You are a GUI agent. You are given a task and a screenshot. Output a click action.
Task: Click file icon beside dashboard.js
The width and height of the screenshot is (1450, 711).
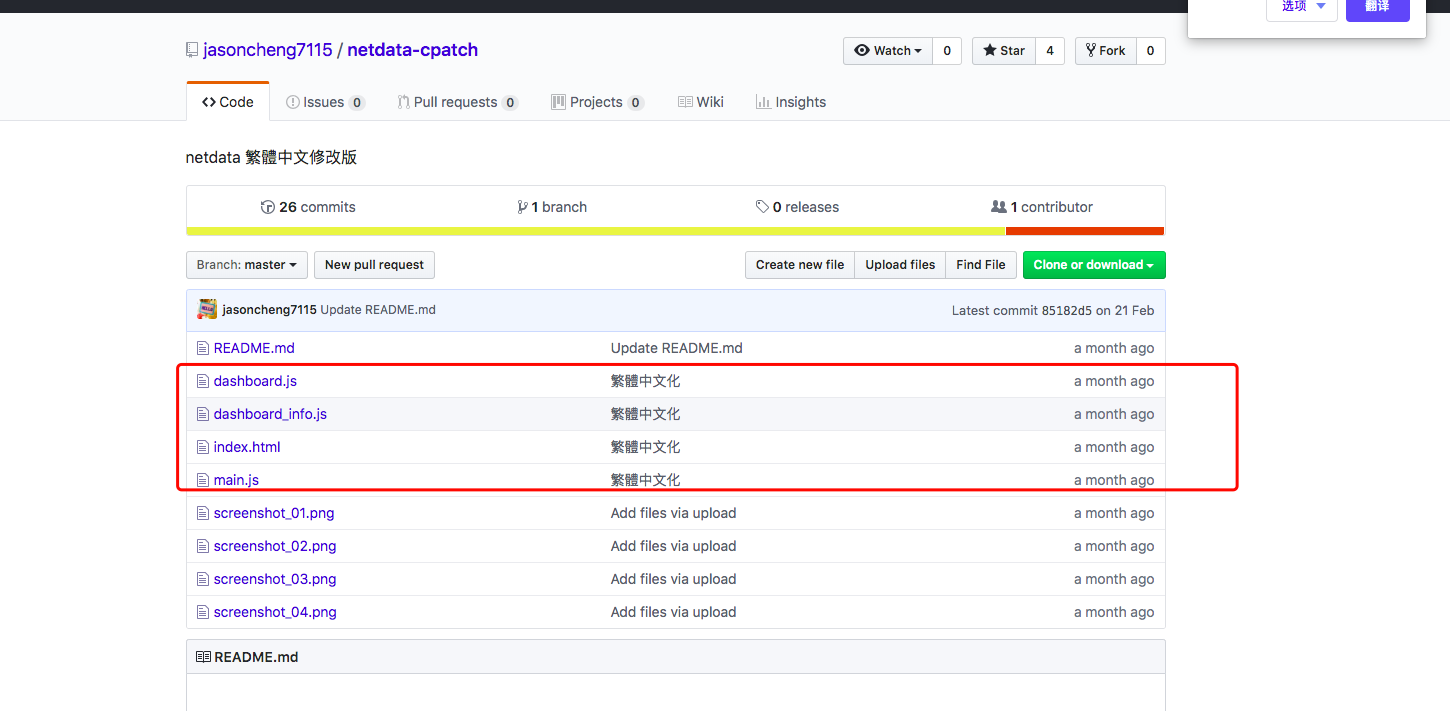202,381
